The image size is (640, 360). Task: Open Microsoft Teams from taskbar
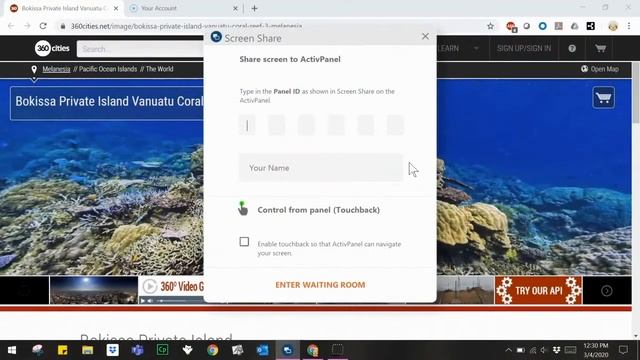coord(138,350)
